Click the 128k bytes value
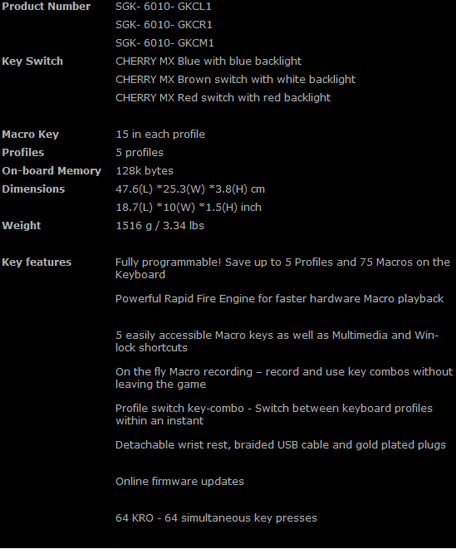Viewport: 456px width, 549px height. 145,171
